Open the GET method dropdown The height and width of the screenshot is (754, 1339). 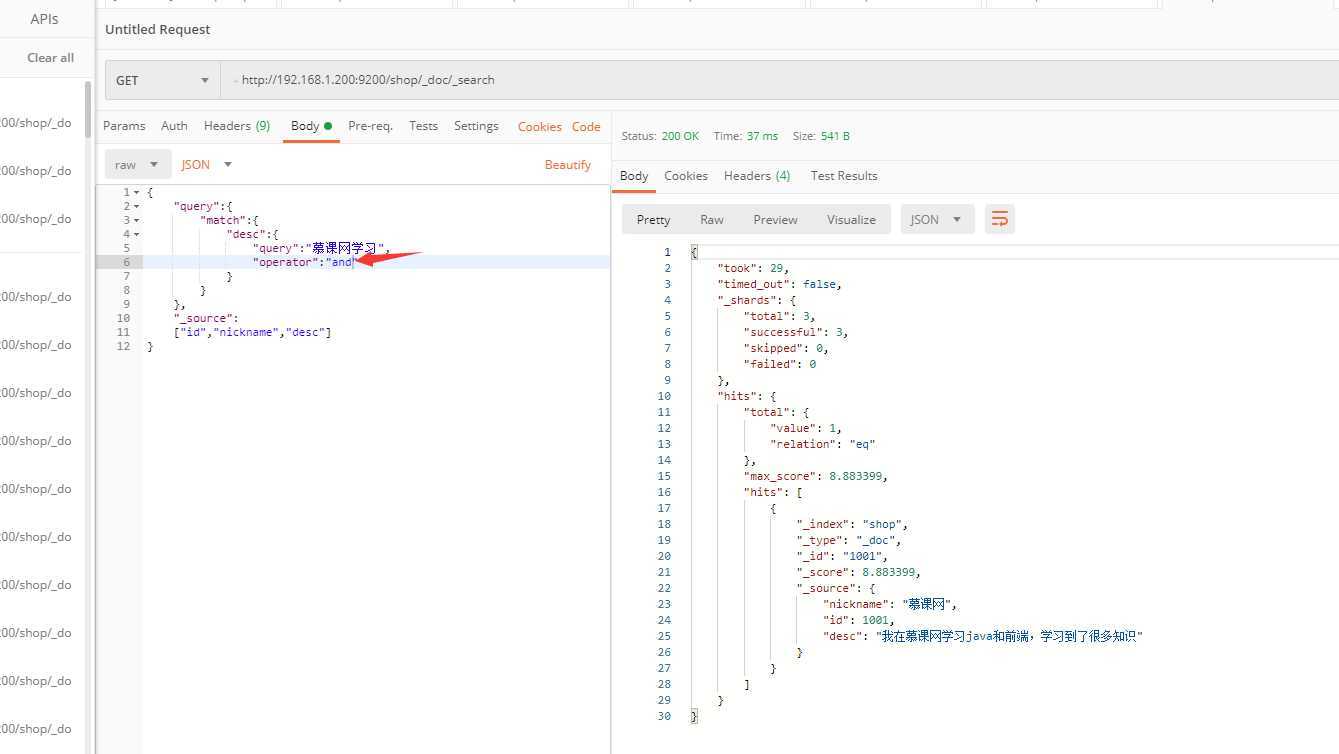[163, 80]
